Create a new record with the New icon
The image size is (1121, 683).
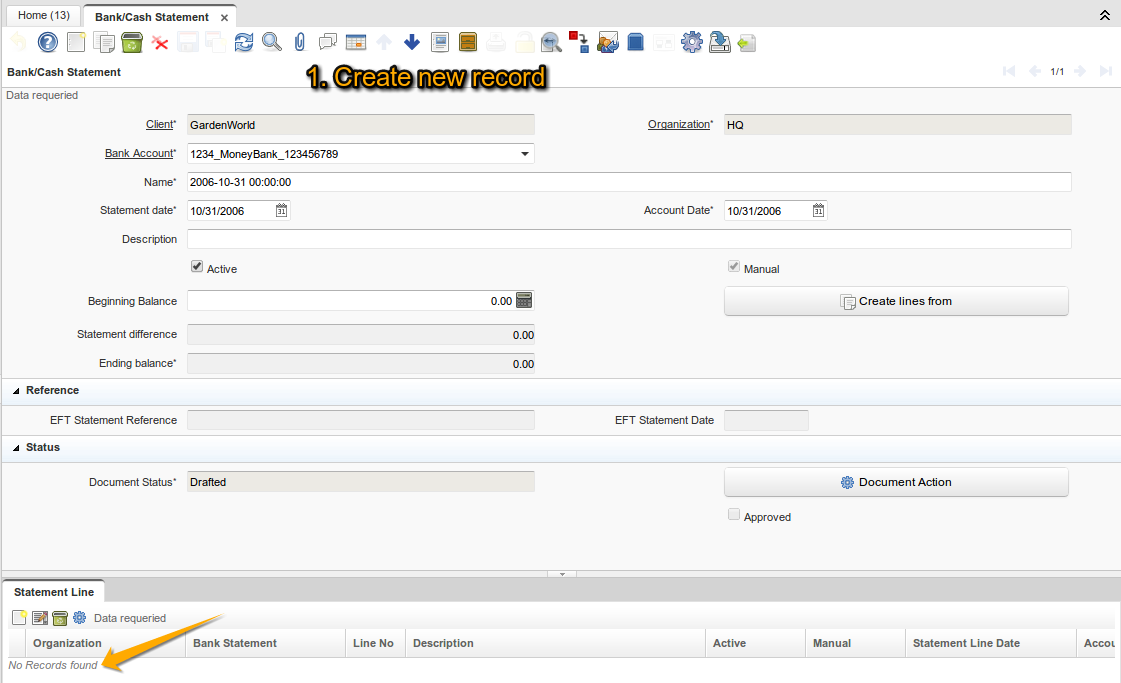76,42
